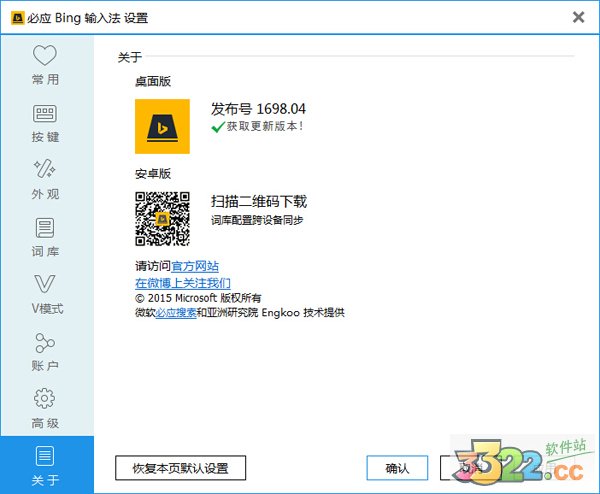Viewport: 600px width, 494px height.
Task: Click the green checkmark update icon
Action: 218,127
